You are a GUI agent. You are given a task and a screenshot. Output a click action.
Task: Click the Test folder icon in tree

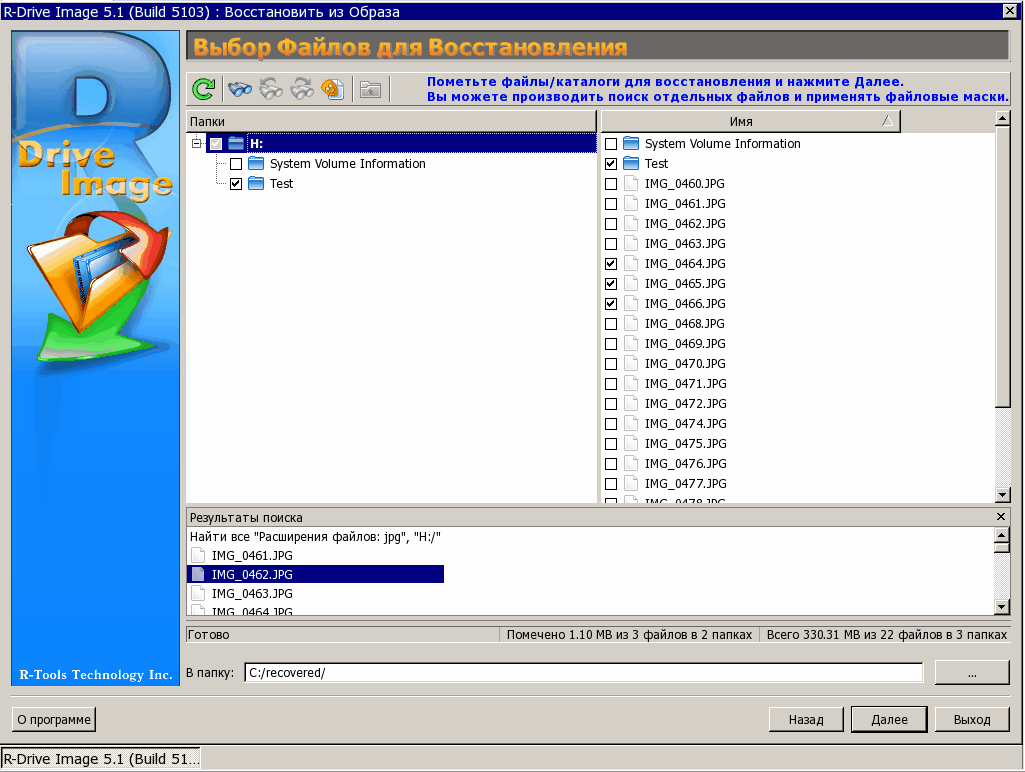tap(256, 184)
